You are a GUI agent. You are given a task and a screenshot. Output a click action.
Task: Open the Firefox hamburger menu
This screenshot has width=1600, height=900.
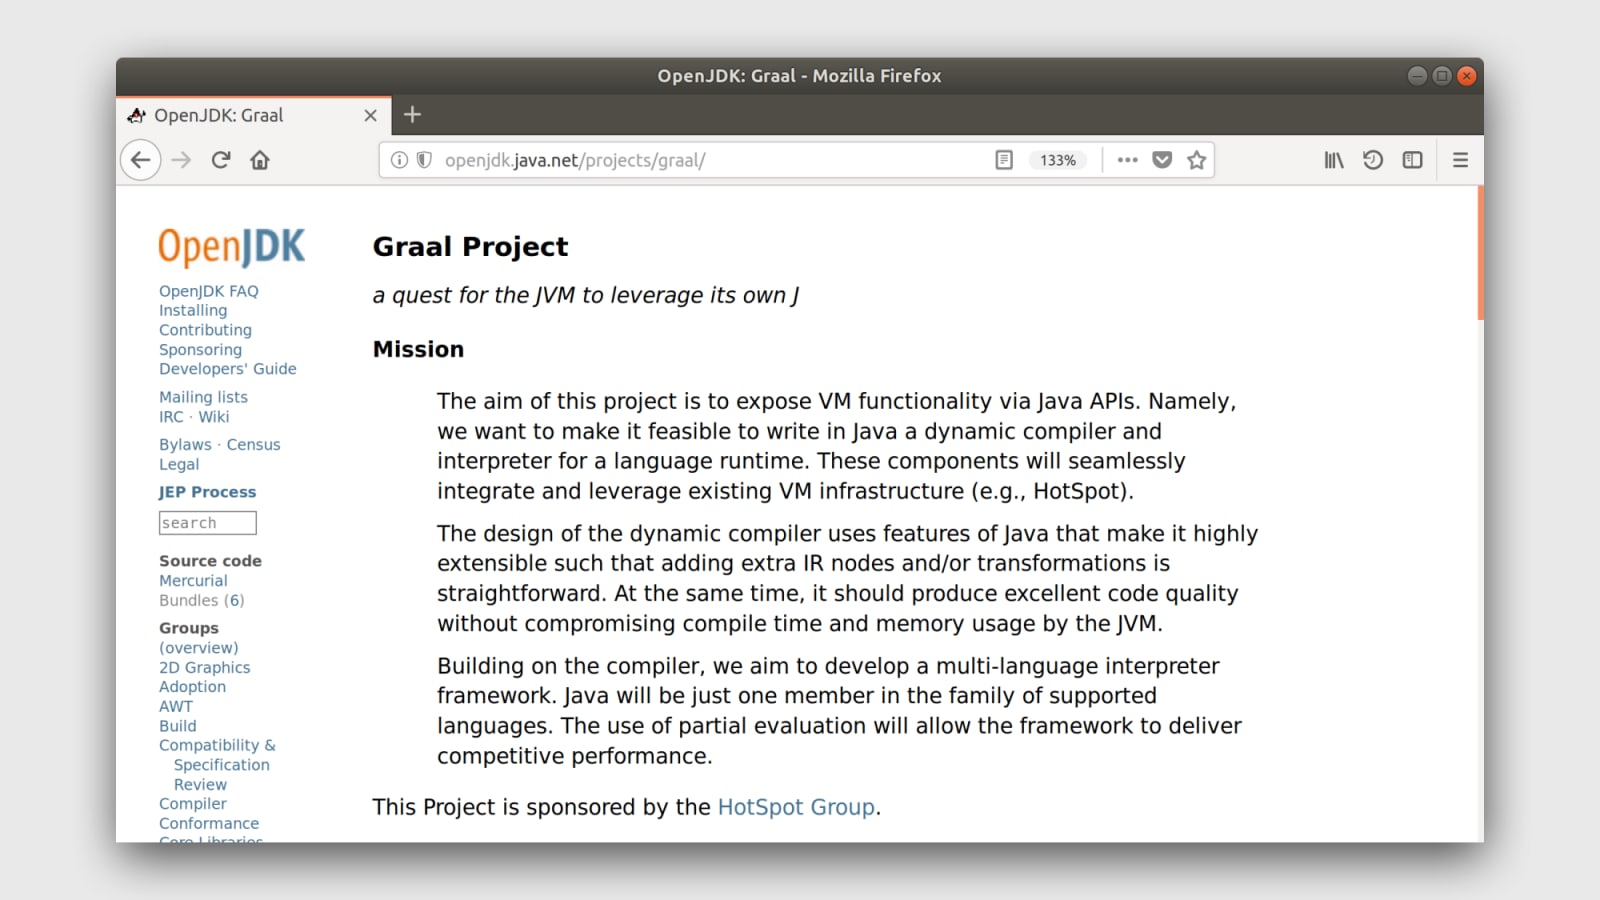click(1460, 160)
